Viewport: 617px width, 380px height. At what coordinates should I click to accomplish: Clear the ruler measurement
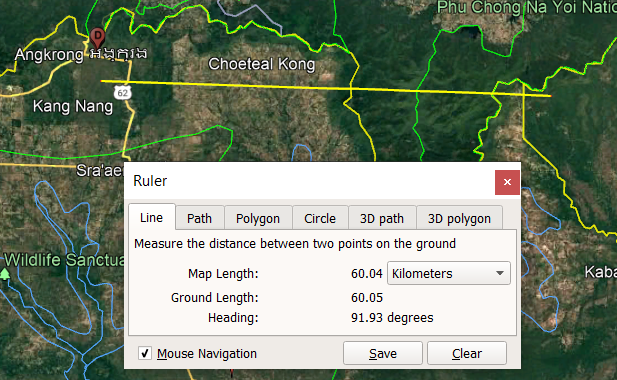467,353
